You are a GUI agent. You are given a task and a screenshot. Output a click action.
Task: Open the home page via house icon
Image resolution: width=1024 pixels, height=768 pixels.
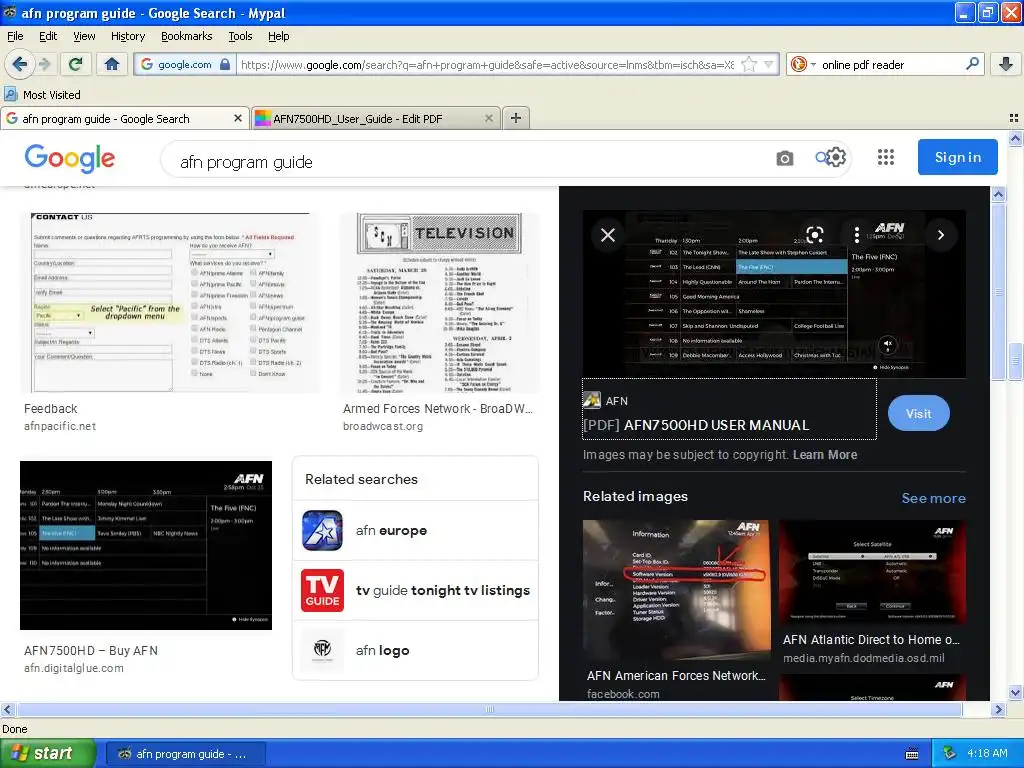pyautogui.click(x=112, y=64)
